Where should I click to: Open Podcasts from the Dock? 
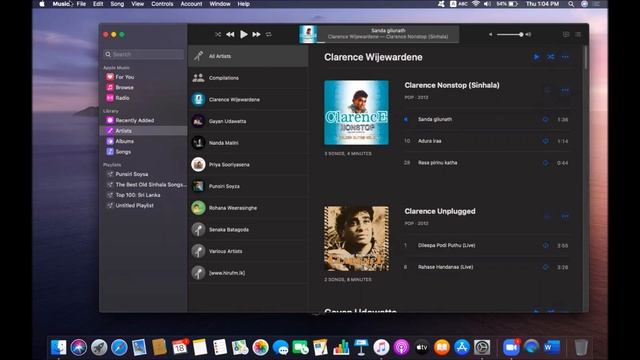[x=402, y=347]
